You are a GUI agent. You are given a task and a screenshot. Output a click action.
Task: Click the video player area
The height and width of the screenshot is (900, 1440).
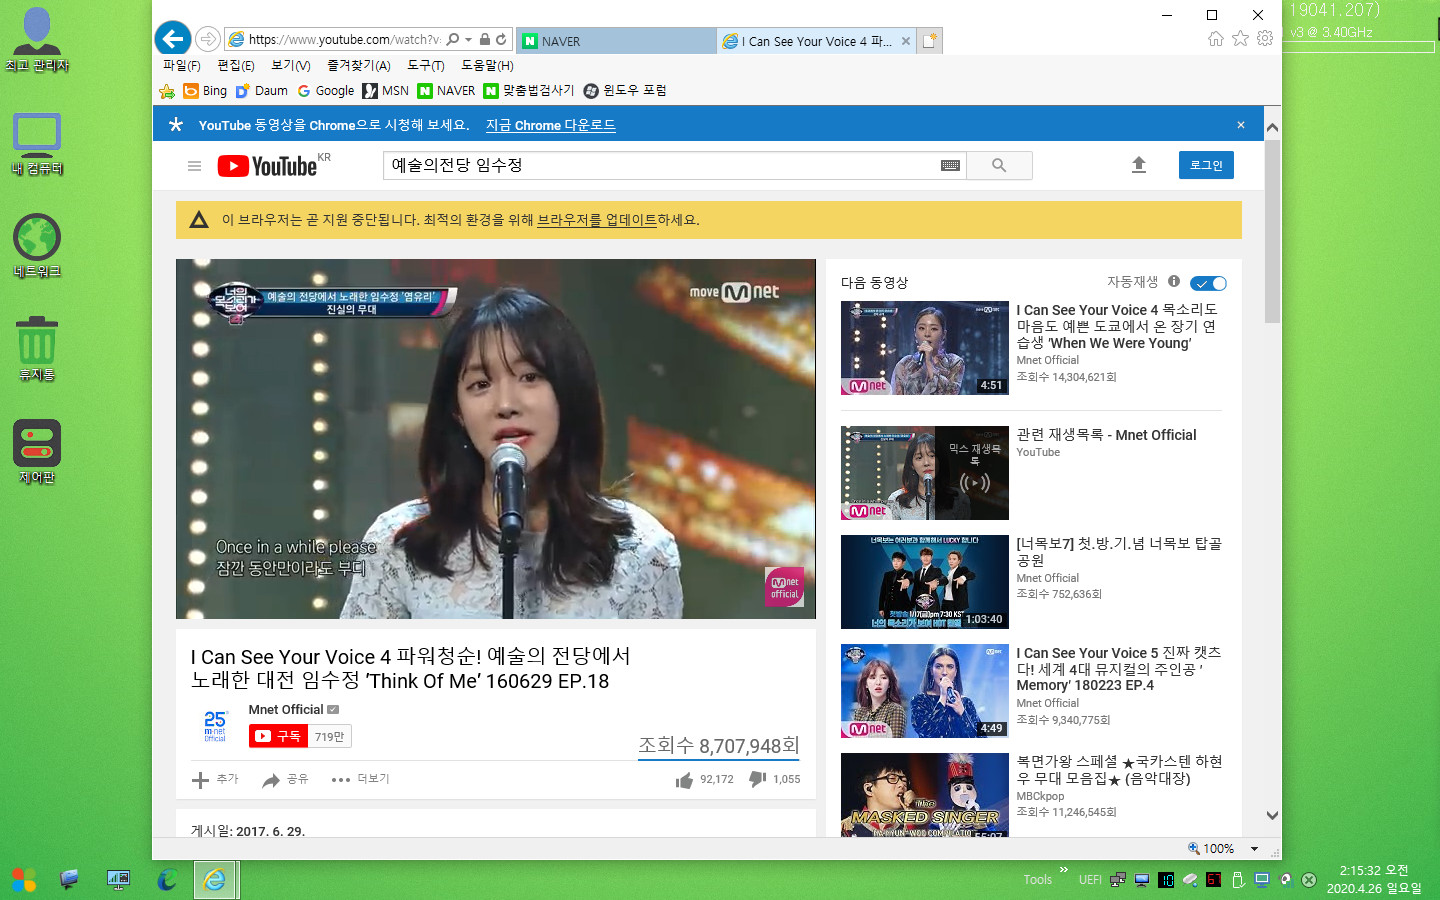click(x=496, y=439)
